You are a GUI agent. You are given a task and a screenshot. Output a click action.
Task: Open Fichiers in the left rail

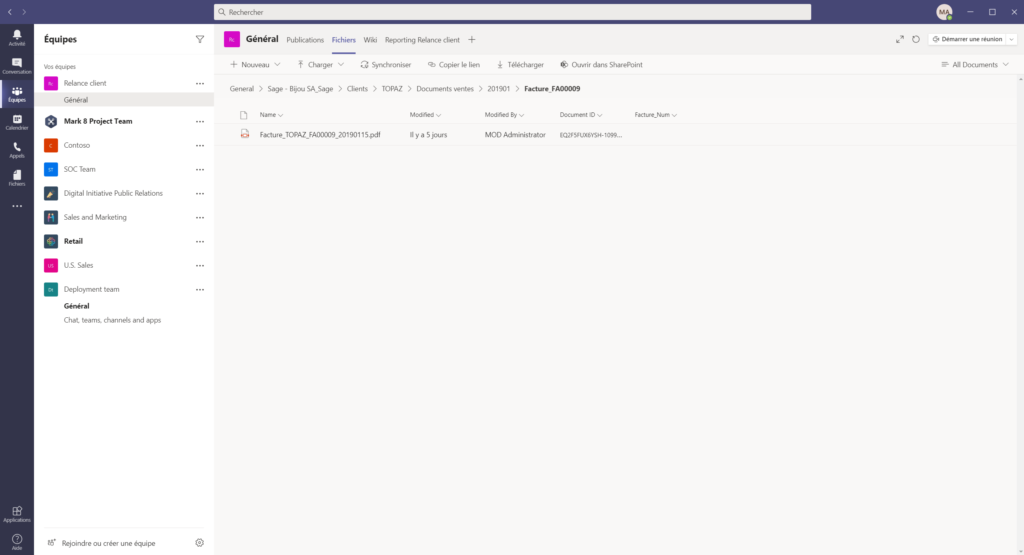pyautogui.click(x=16, y=177)
